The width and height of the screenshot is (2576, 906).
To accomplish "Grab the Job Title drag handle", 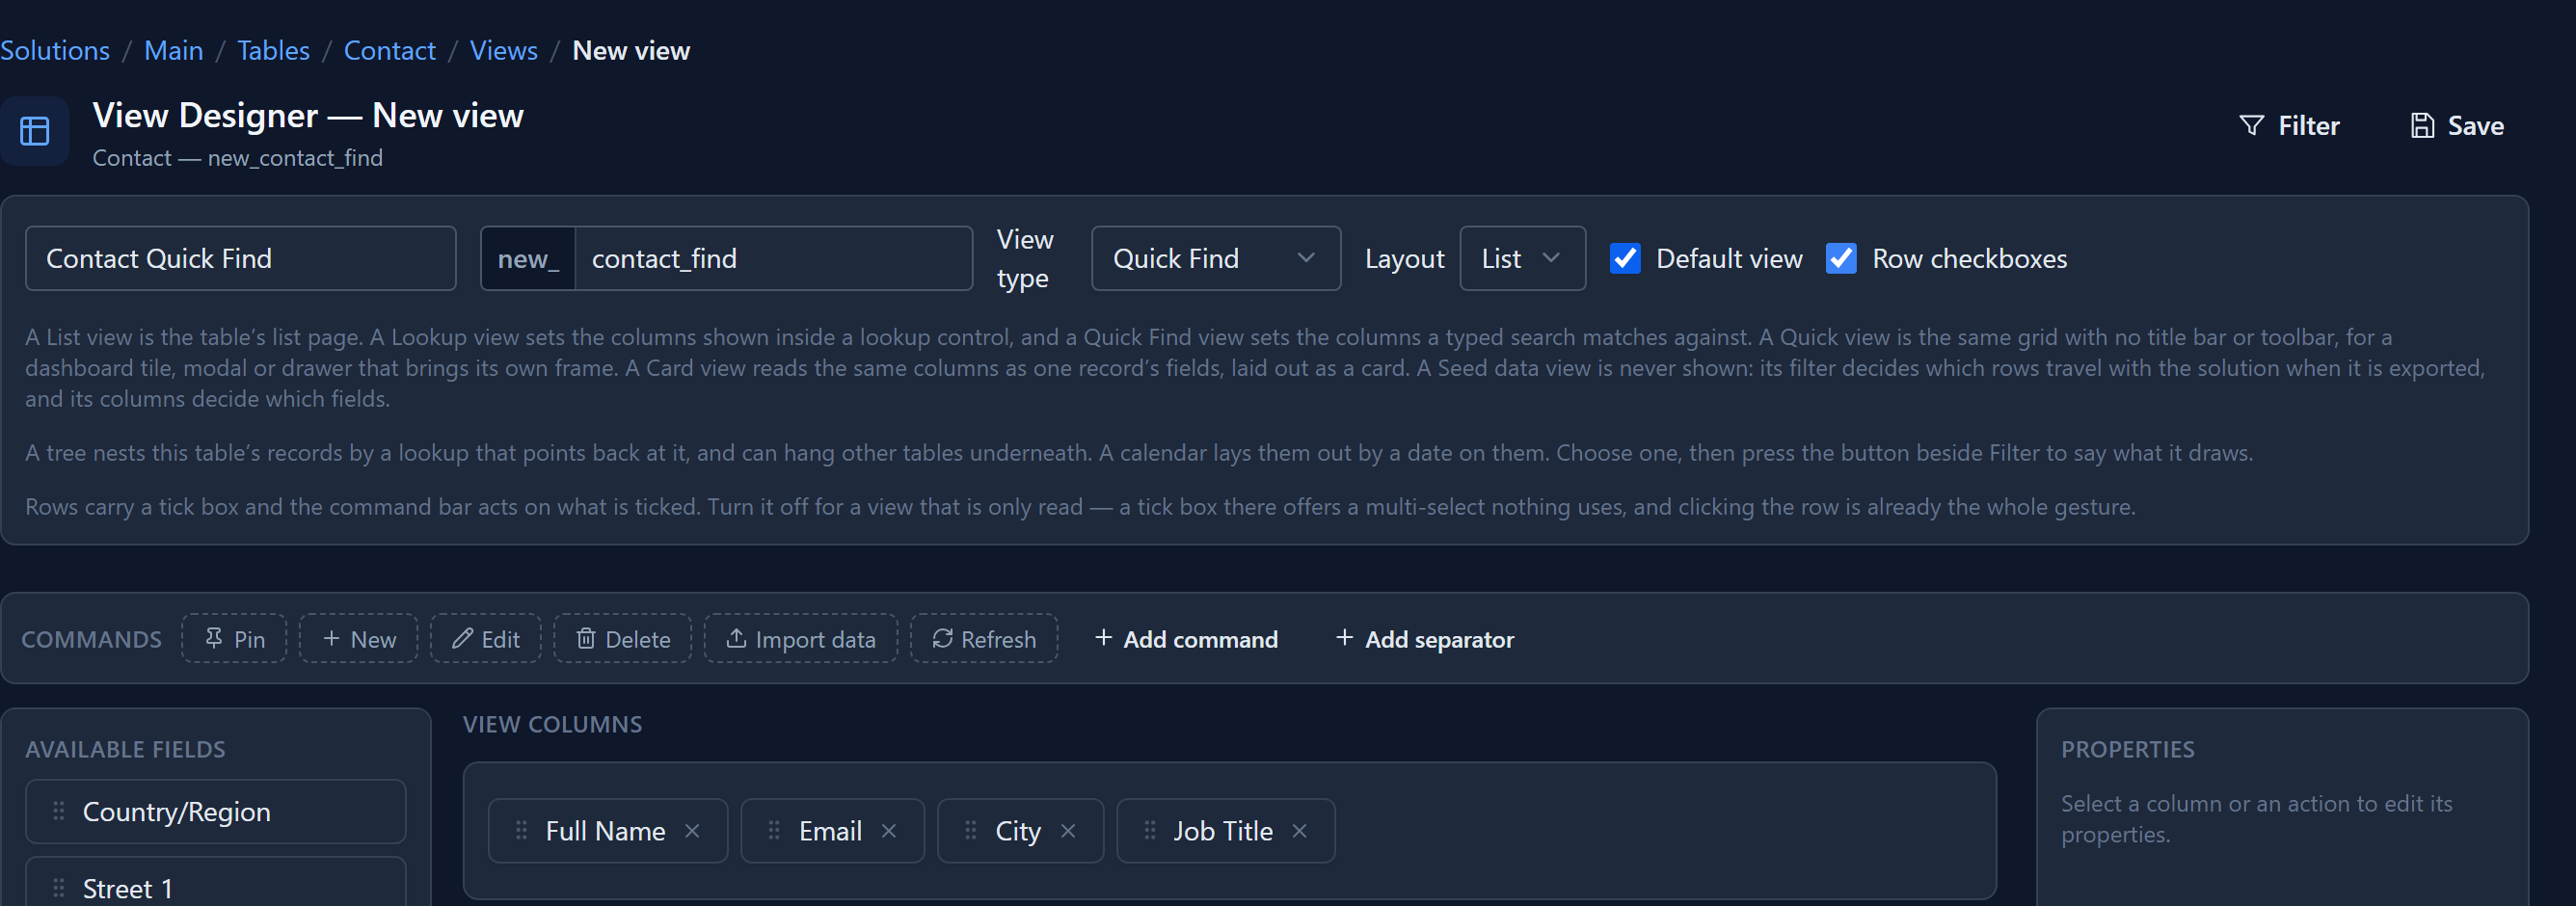I will 1150,830.
